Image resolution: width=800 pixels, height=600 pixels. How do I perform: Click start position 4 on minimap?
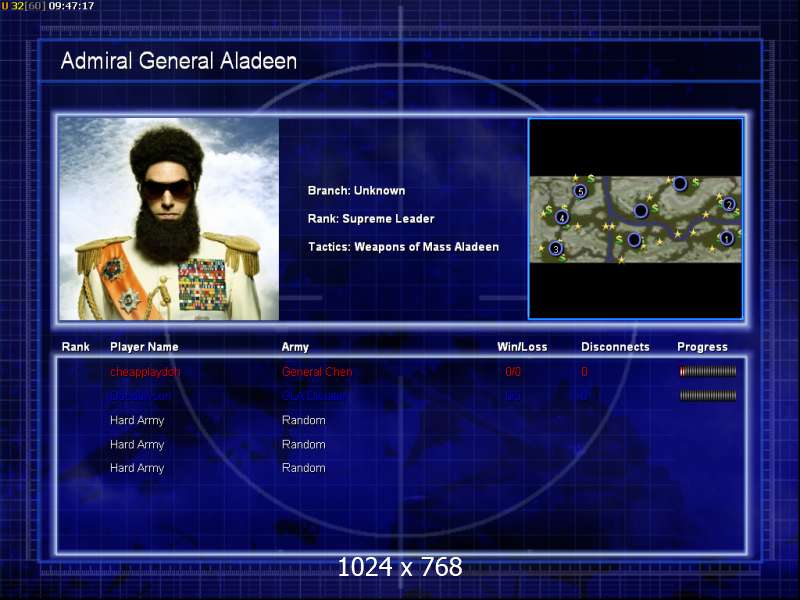(x=562, y=217)
